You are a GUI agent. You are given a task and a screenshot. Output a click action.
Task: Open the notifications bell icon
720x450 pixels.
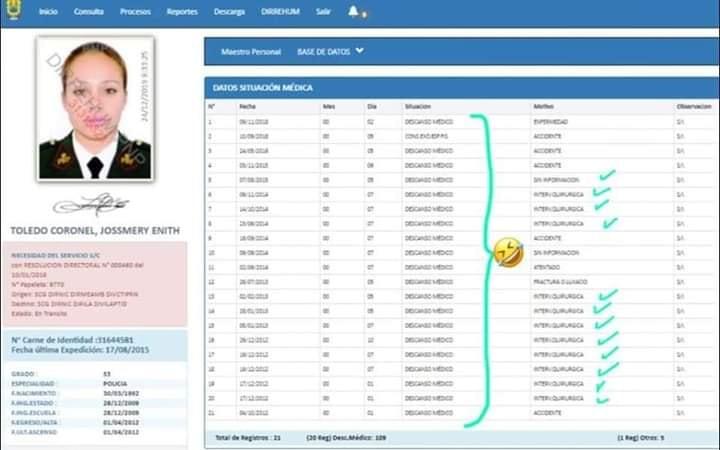[353, 11]
